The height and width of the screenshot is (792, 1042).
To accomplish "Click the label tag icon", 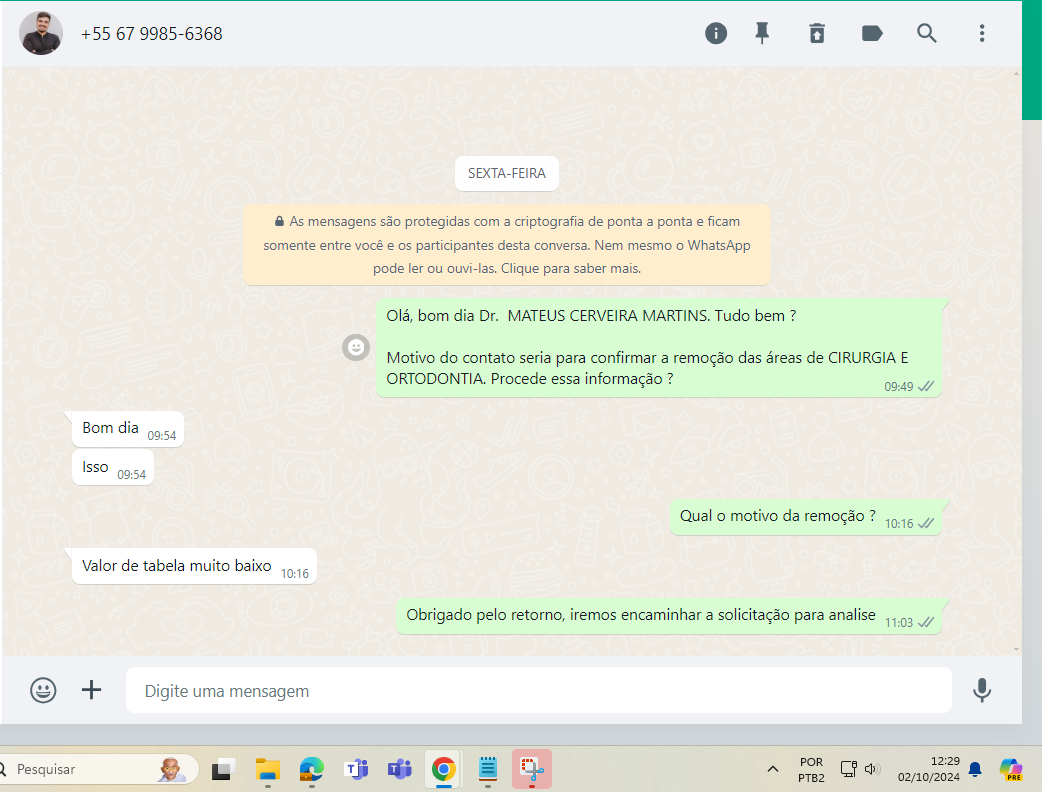I will coord(872,33).
